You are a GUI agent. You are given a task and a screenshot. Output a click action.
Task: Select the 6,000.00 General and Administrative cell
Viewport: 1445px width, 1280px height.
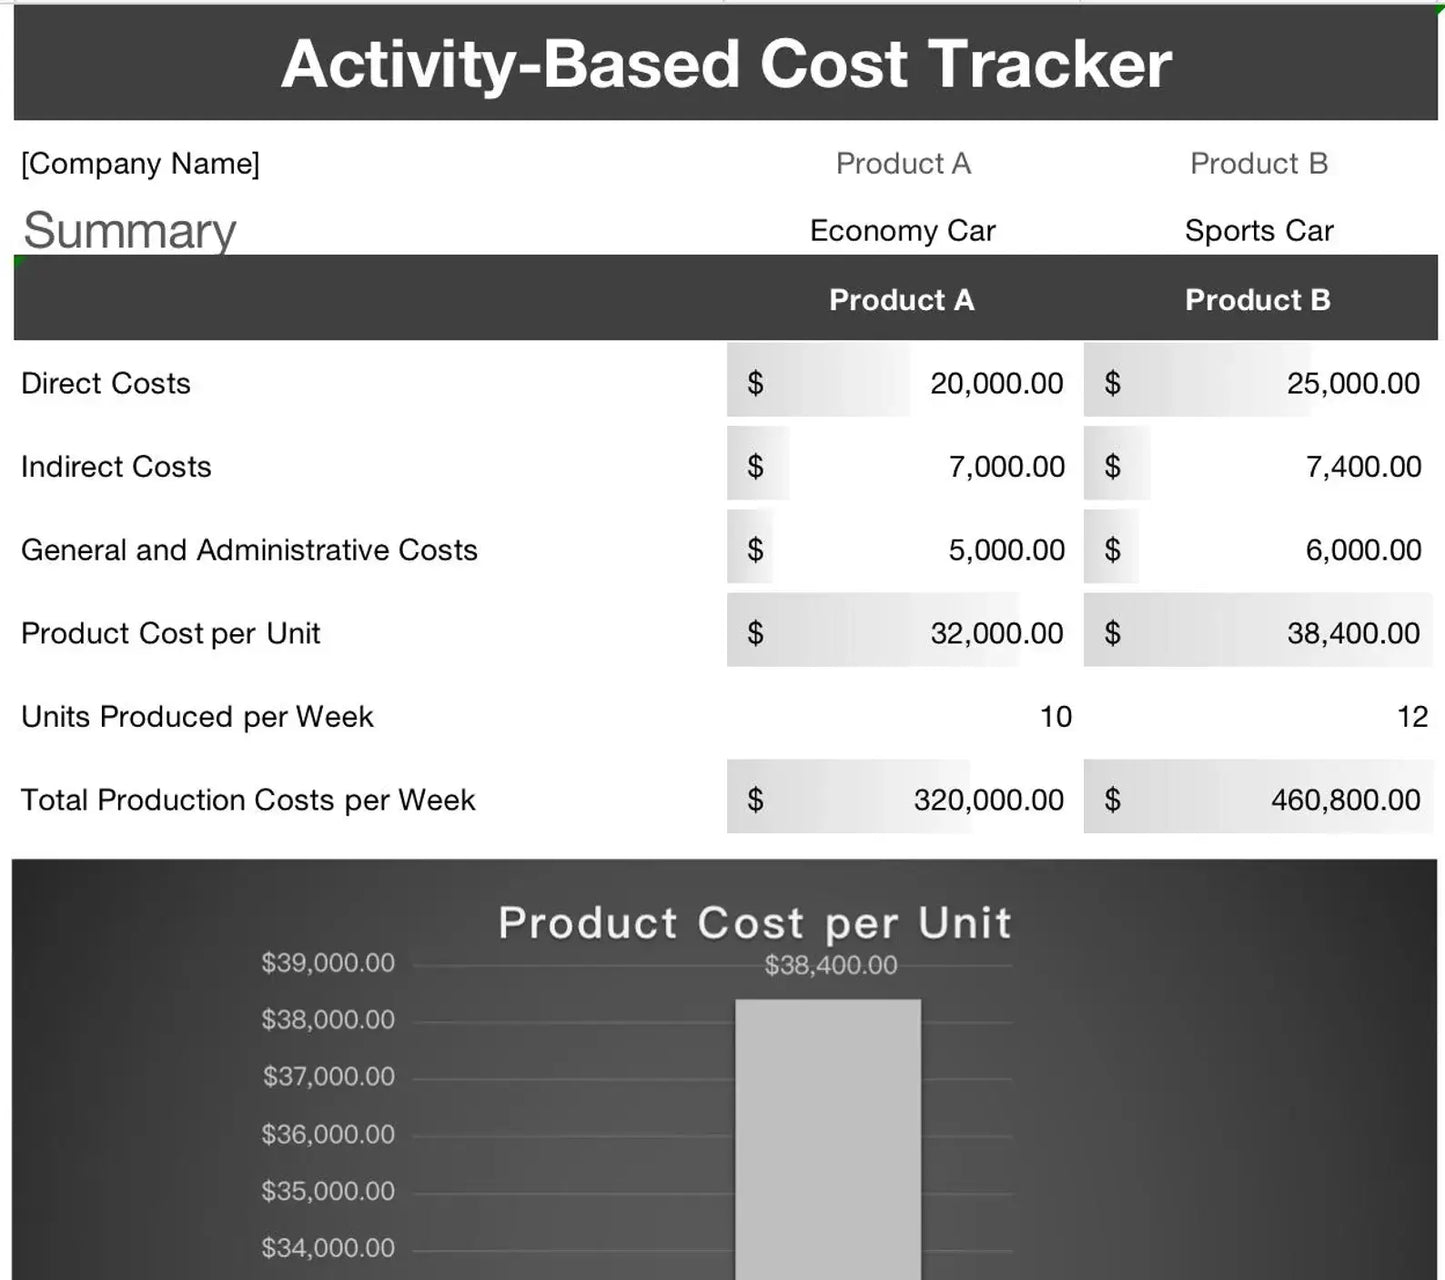pos(1362,550)
